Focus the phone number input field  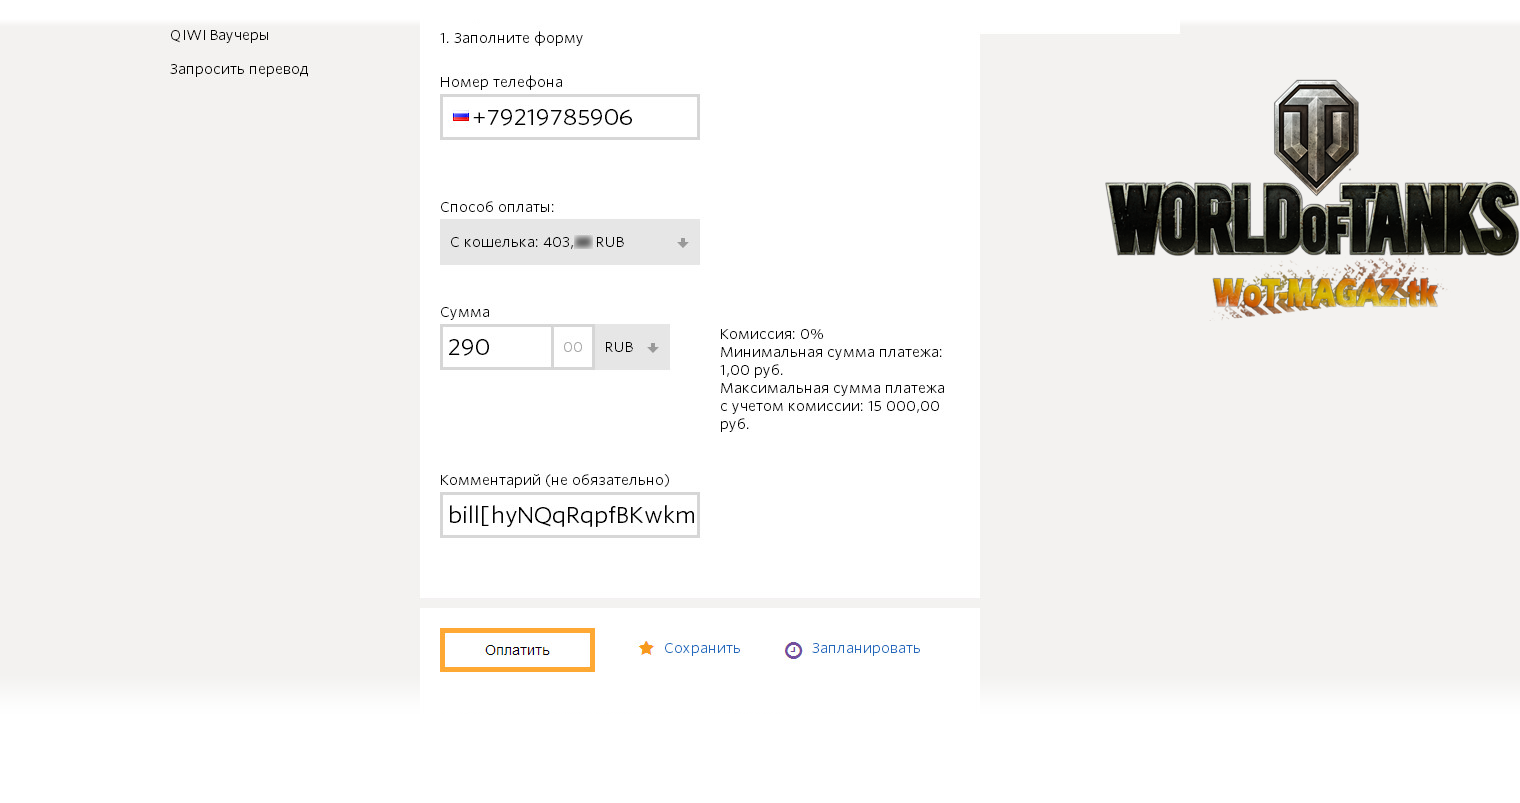point(570,117)
